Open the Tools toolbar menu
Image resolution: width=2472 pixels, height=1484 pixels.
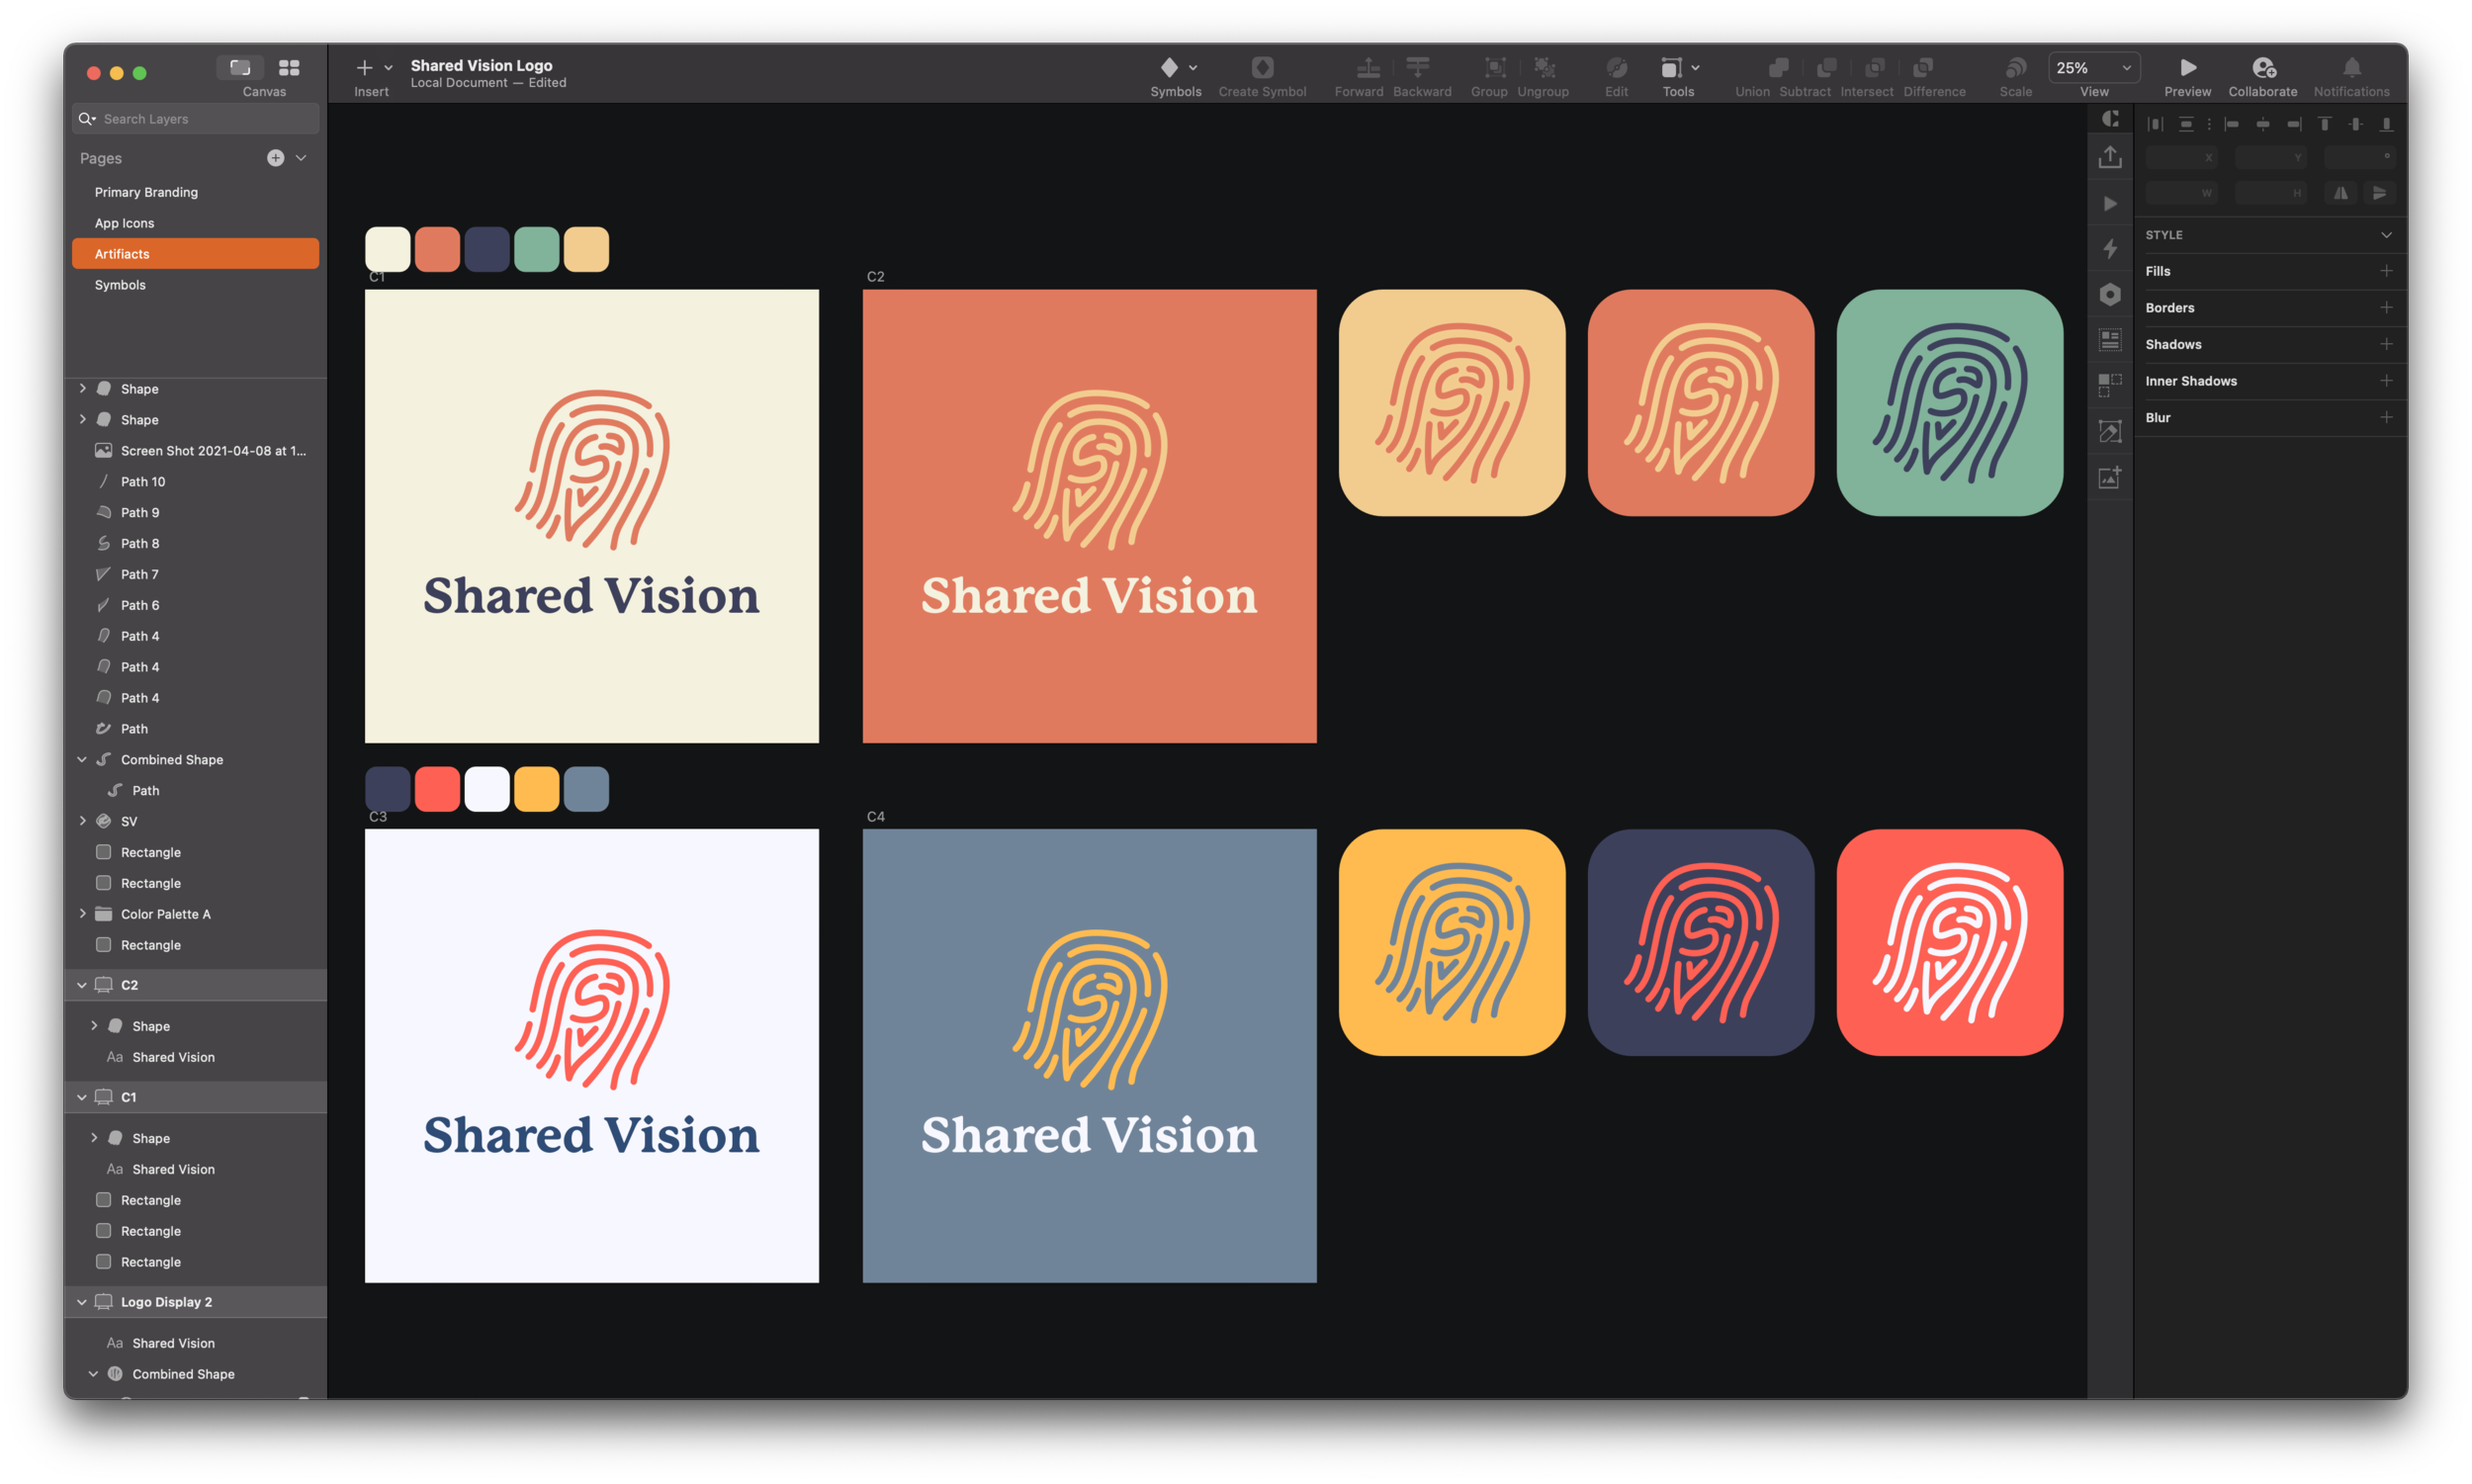(1679, 68)
